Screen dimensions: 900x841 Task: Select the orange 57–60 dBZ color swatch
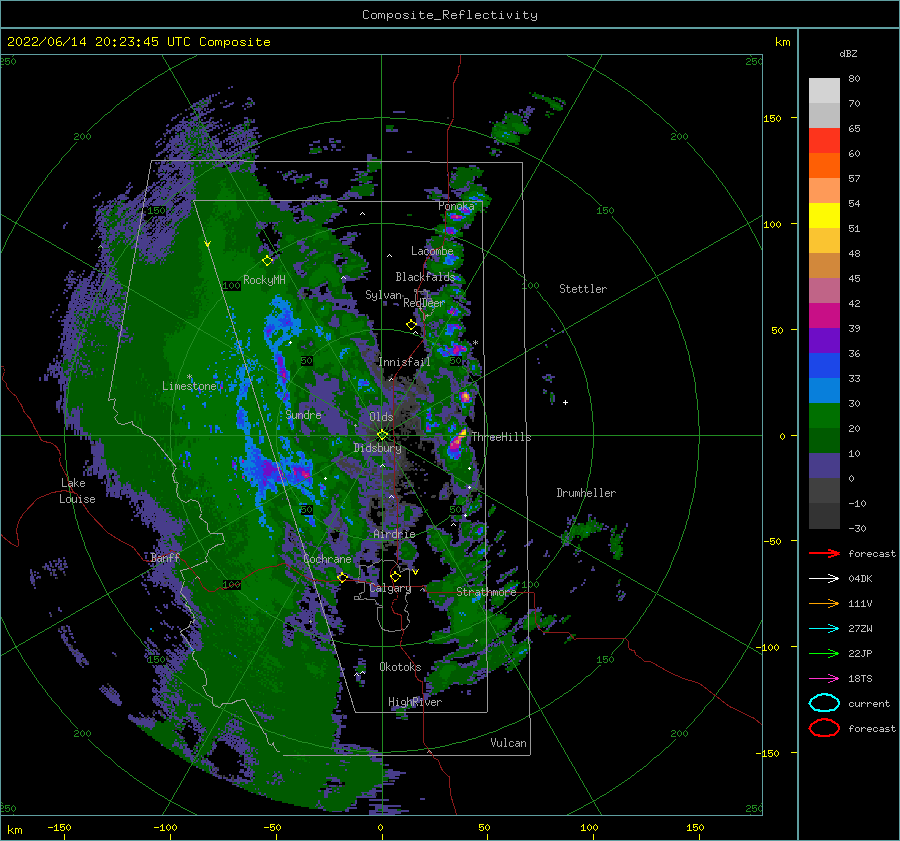tap(824, 165)
